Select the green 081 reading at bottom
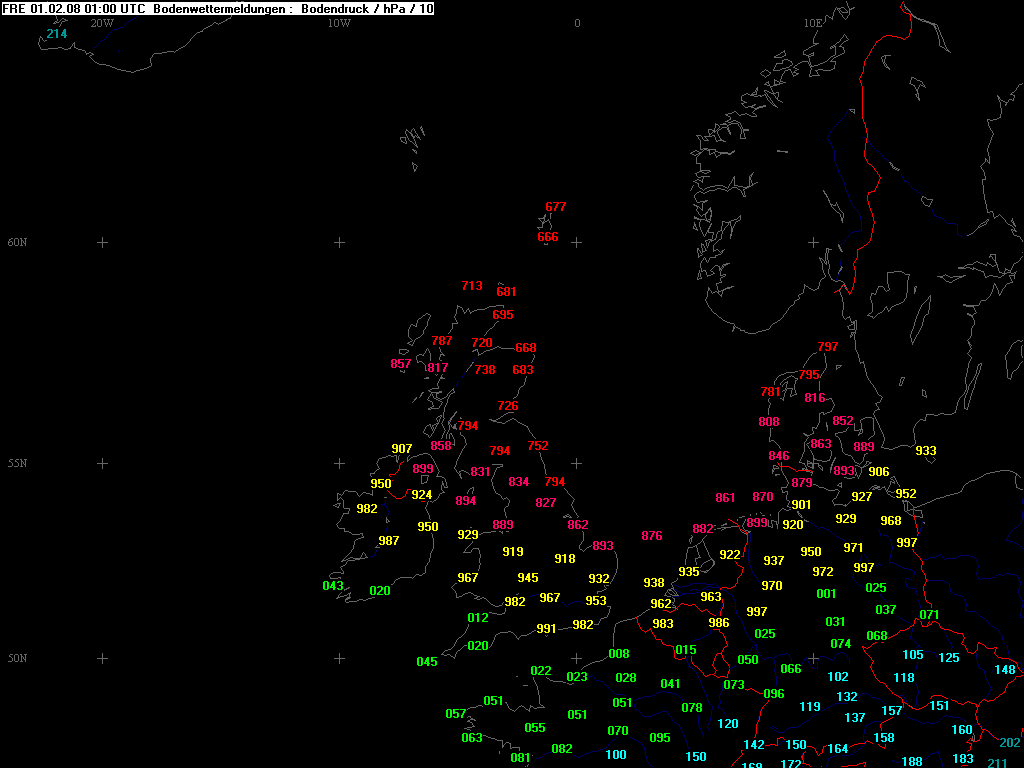The height and width of the screenshot is (768, 1024). 521,758
